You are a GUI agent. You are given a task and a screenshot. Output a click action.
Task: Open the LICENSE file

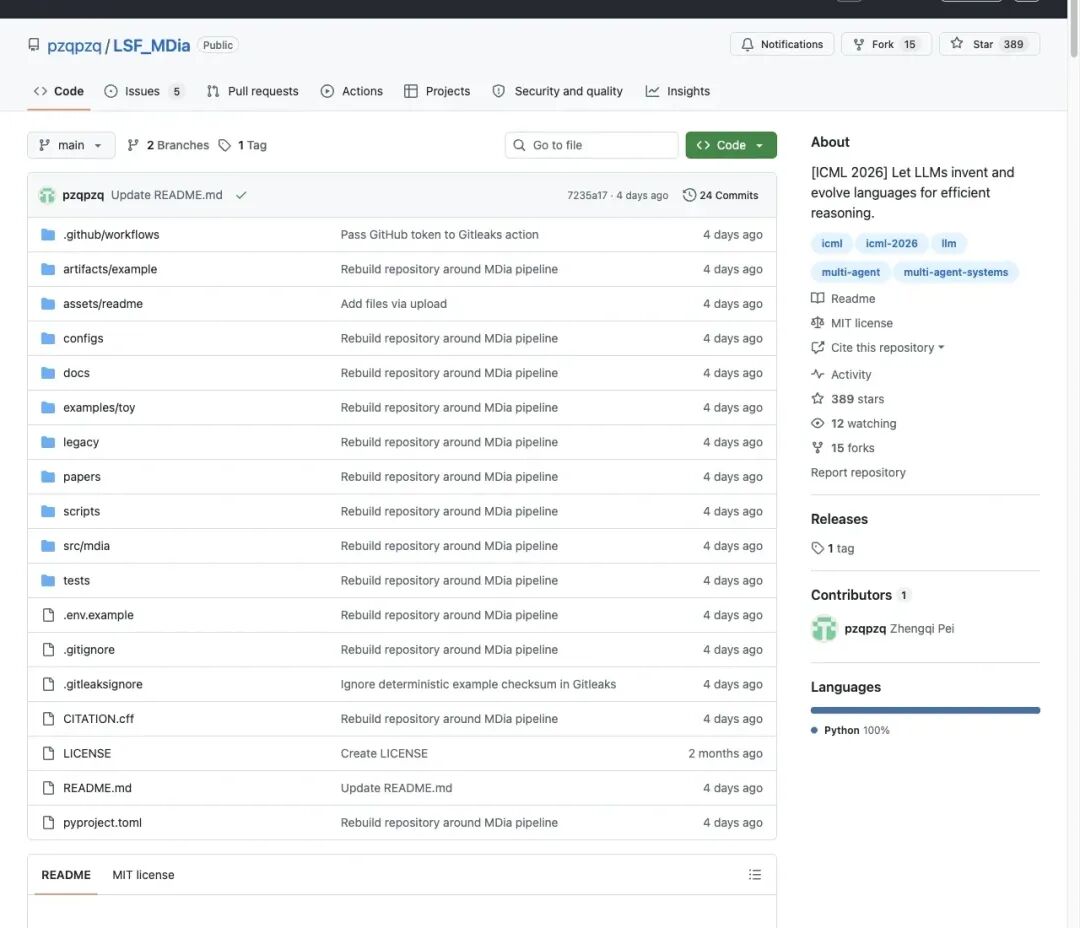pos(87,754)
